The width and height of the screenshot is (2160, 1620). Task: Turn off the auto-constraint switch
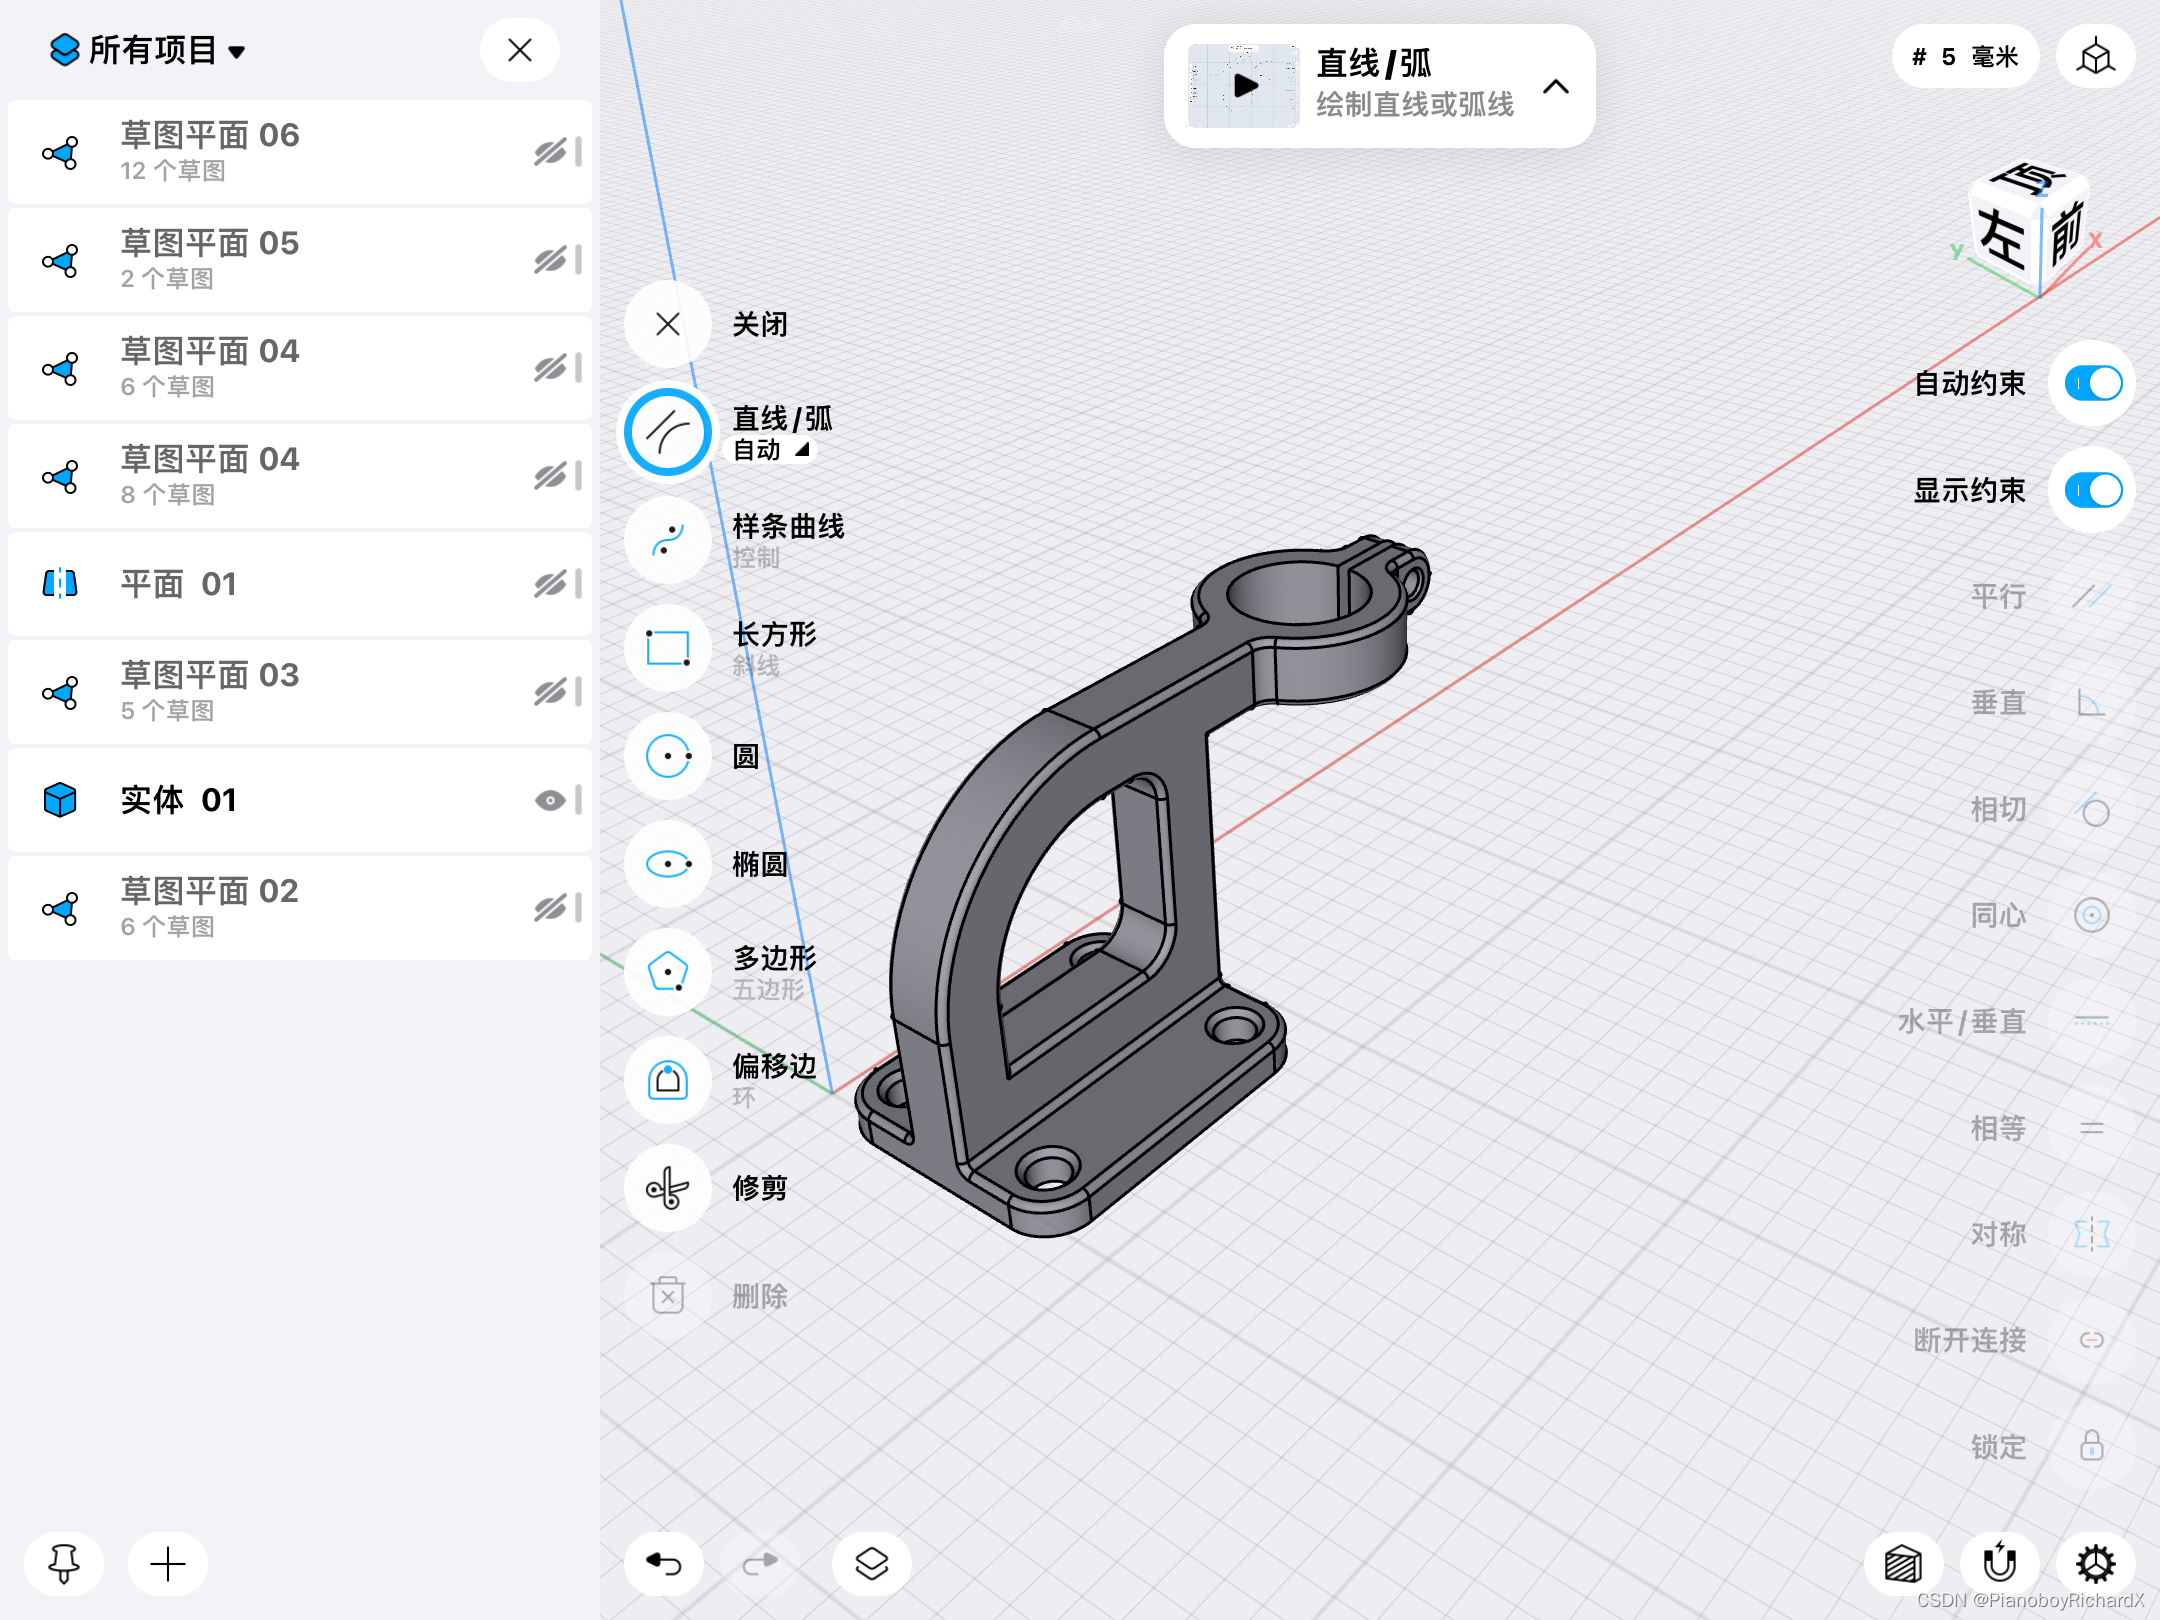tap(2092, 383)
